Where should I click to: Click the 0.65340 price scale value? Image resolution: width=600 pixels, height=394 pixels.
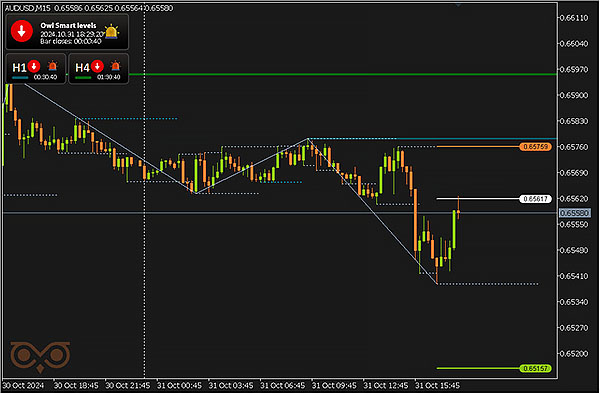(574, 302)
